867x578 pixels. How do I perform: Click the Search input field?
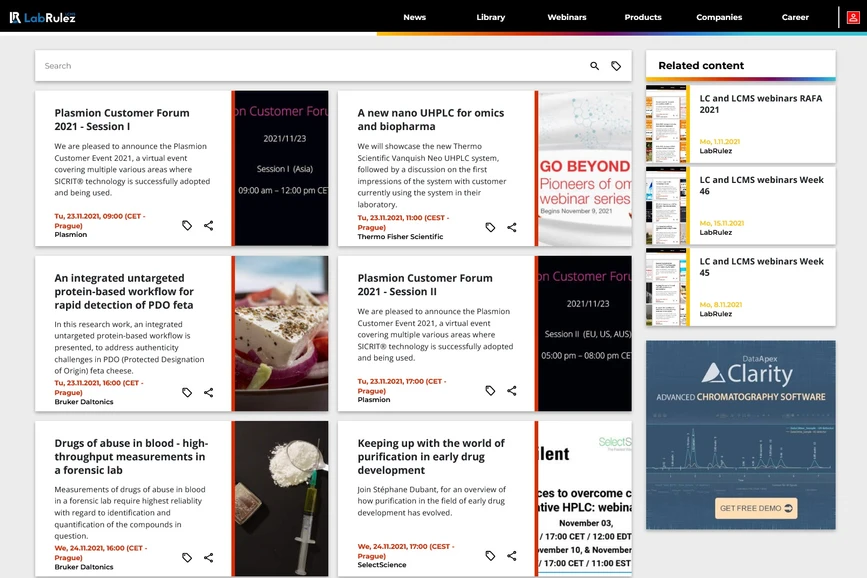[312, 66]
